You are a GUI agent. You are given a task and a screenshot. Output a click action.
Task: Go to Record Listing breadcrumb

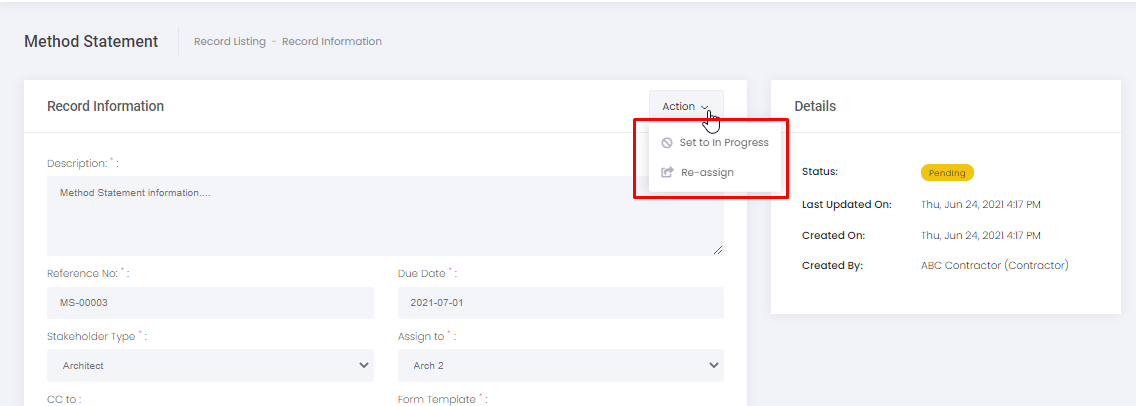(229, 42)
